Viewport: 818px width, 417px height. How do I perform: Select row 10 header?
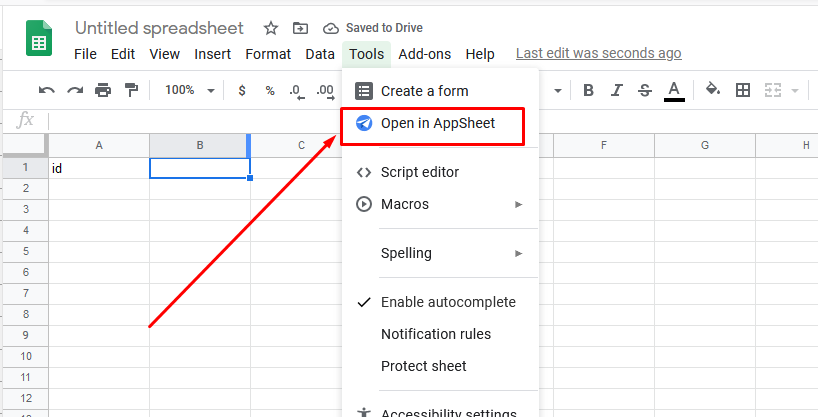[x=26, y=356]
